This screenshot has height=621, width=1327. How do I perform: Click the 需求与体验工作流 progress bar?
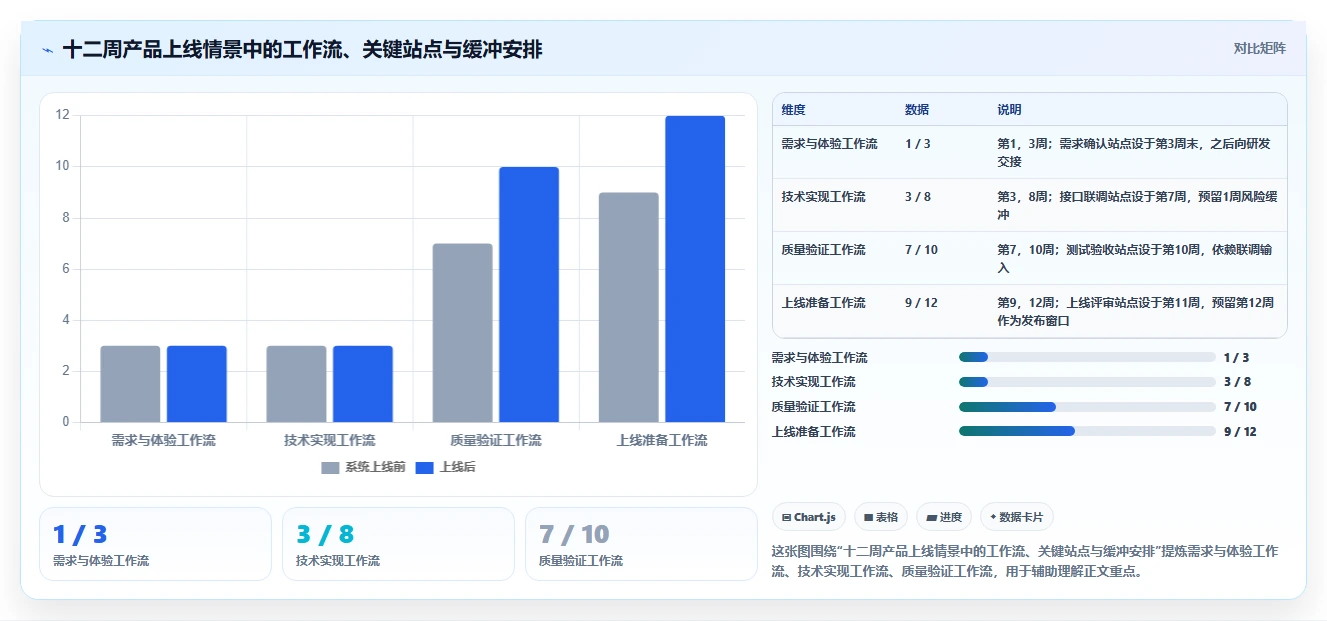point(1087,357)
